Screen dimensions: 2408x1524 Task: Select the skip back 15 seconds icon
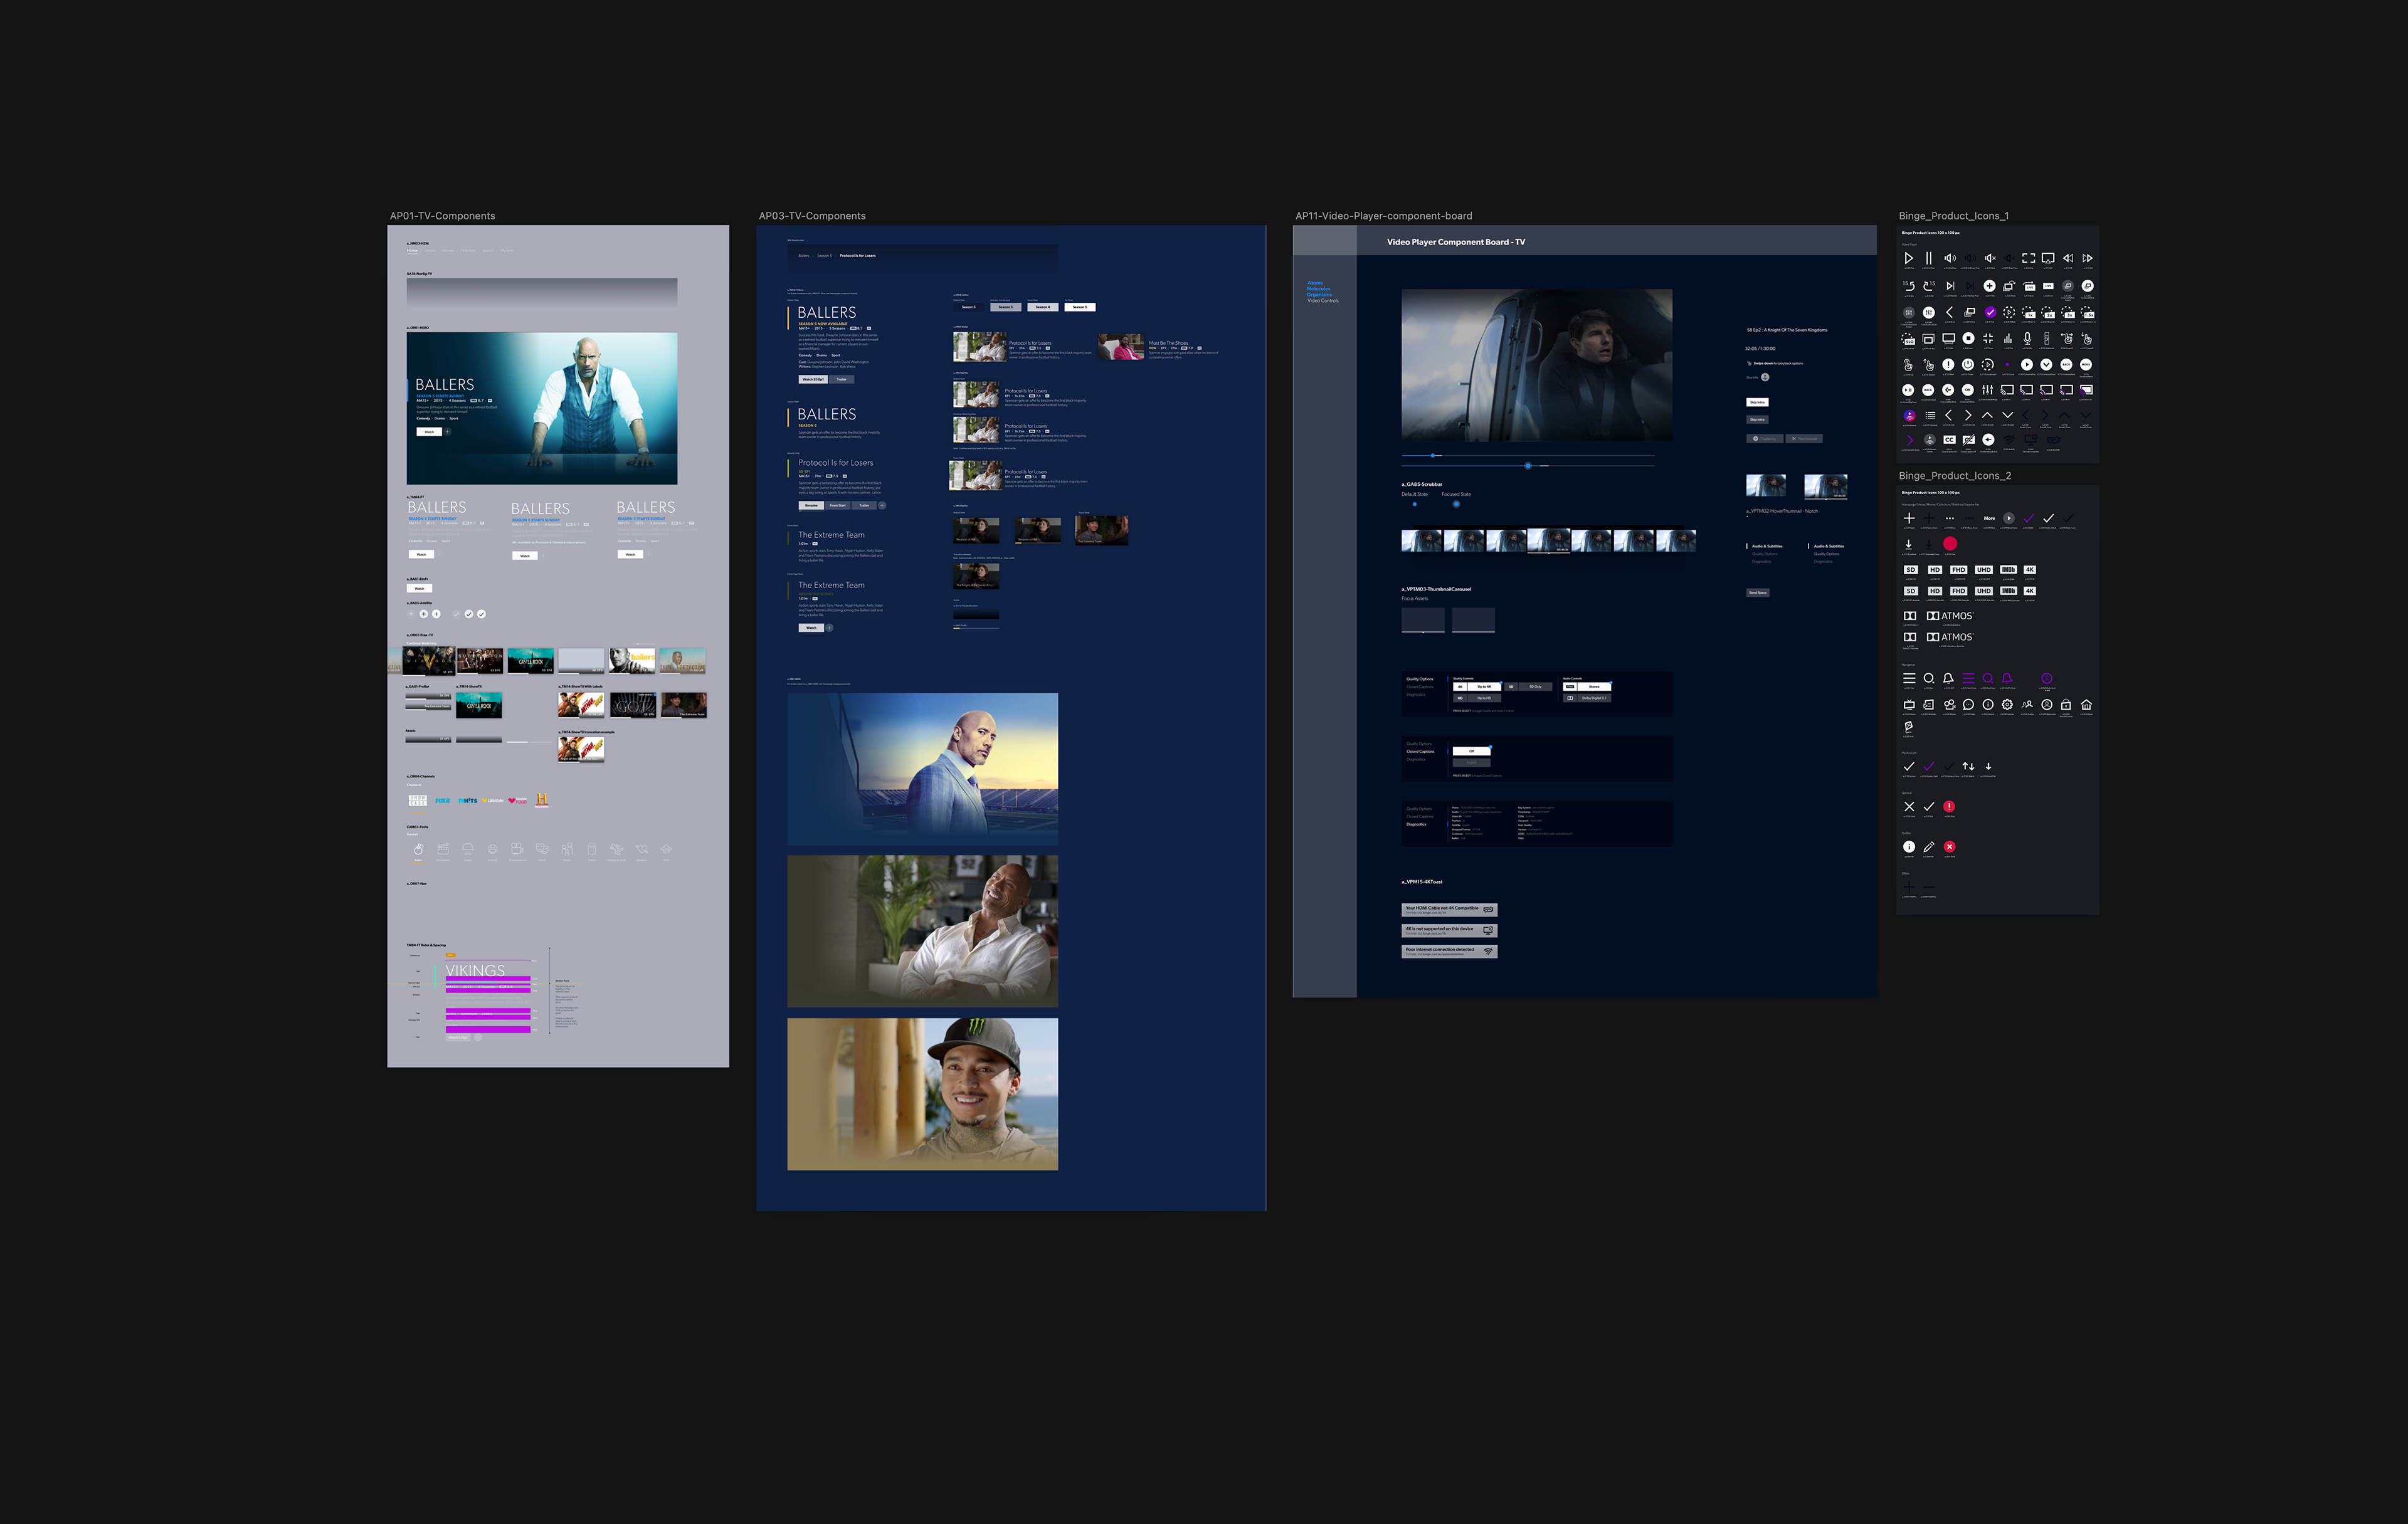pyautogui.click(x=1909, y=286)
